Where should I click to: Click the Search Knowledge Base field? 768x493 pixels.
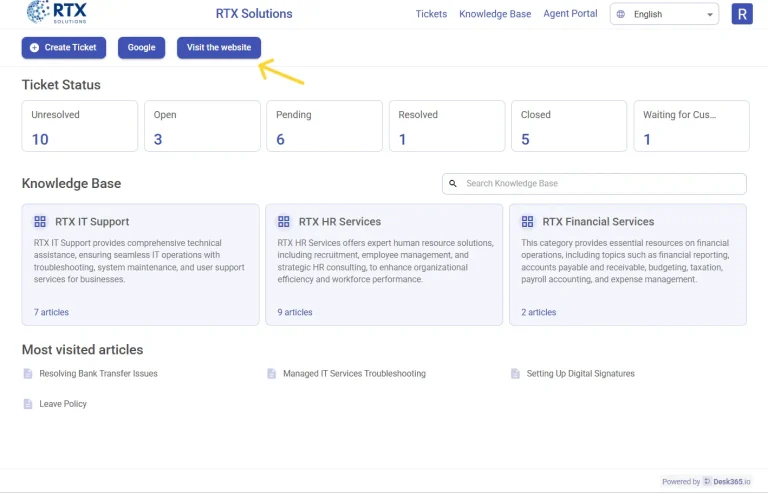(x=594, y=184)
